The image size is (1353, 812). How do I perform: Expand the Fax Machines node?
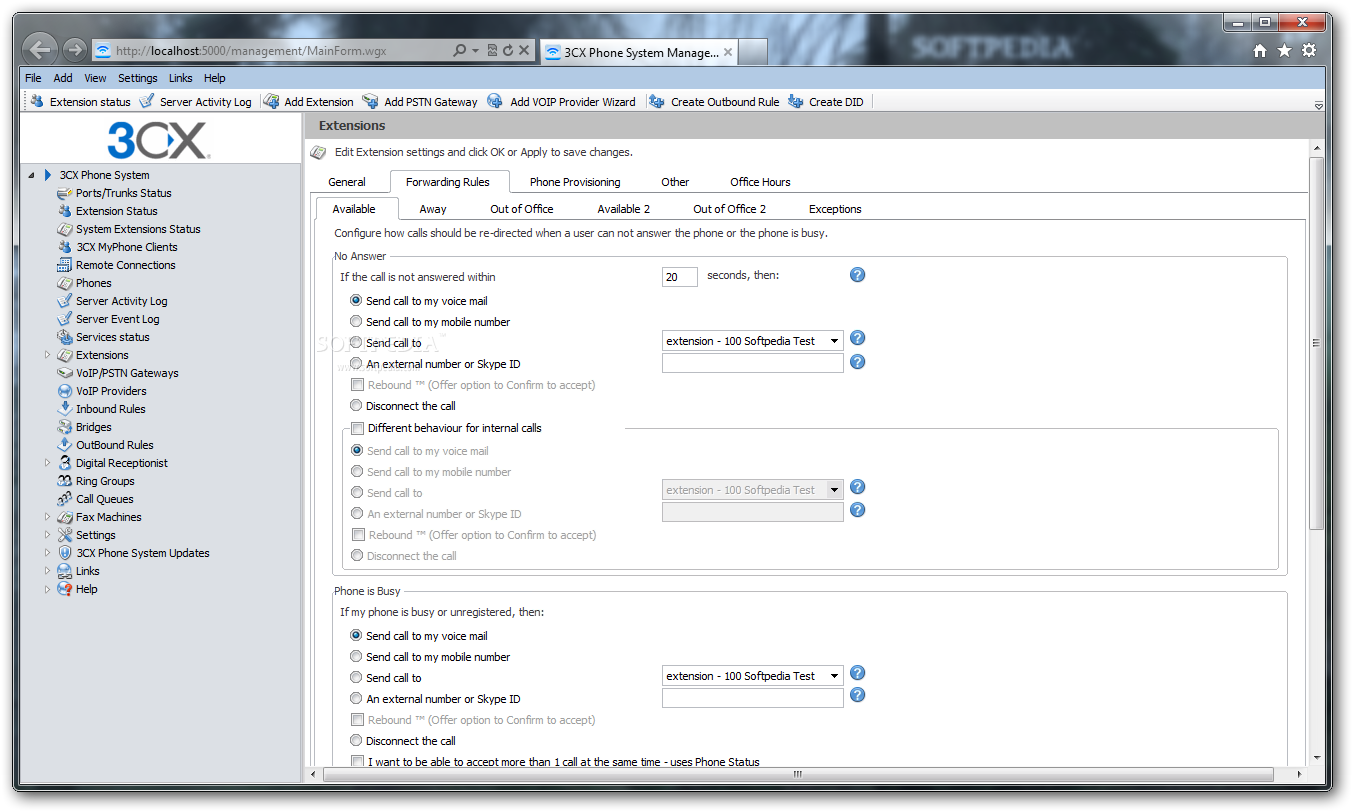click(x=47, y=517)
